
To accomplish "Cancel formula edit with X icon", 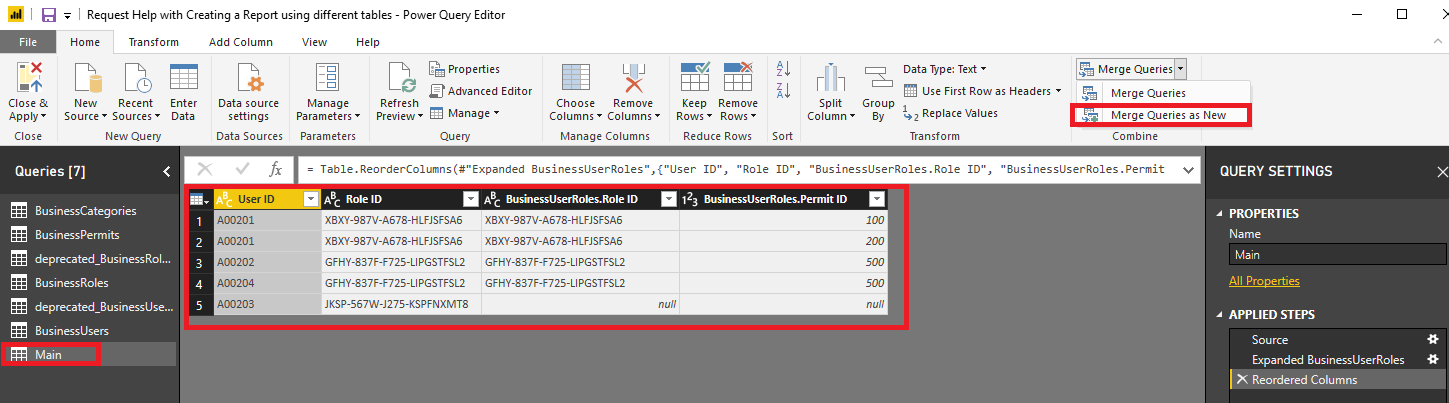I will point(205,169).
